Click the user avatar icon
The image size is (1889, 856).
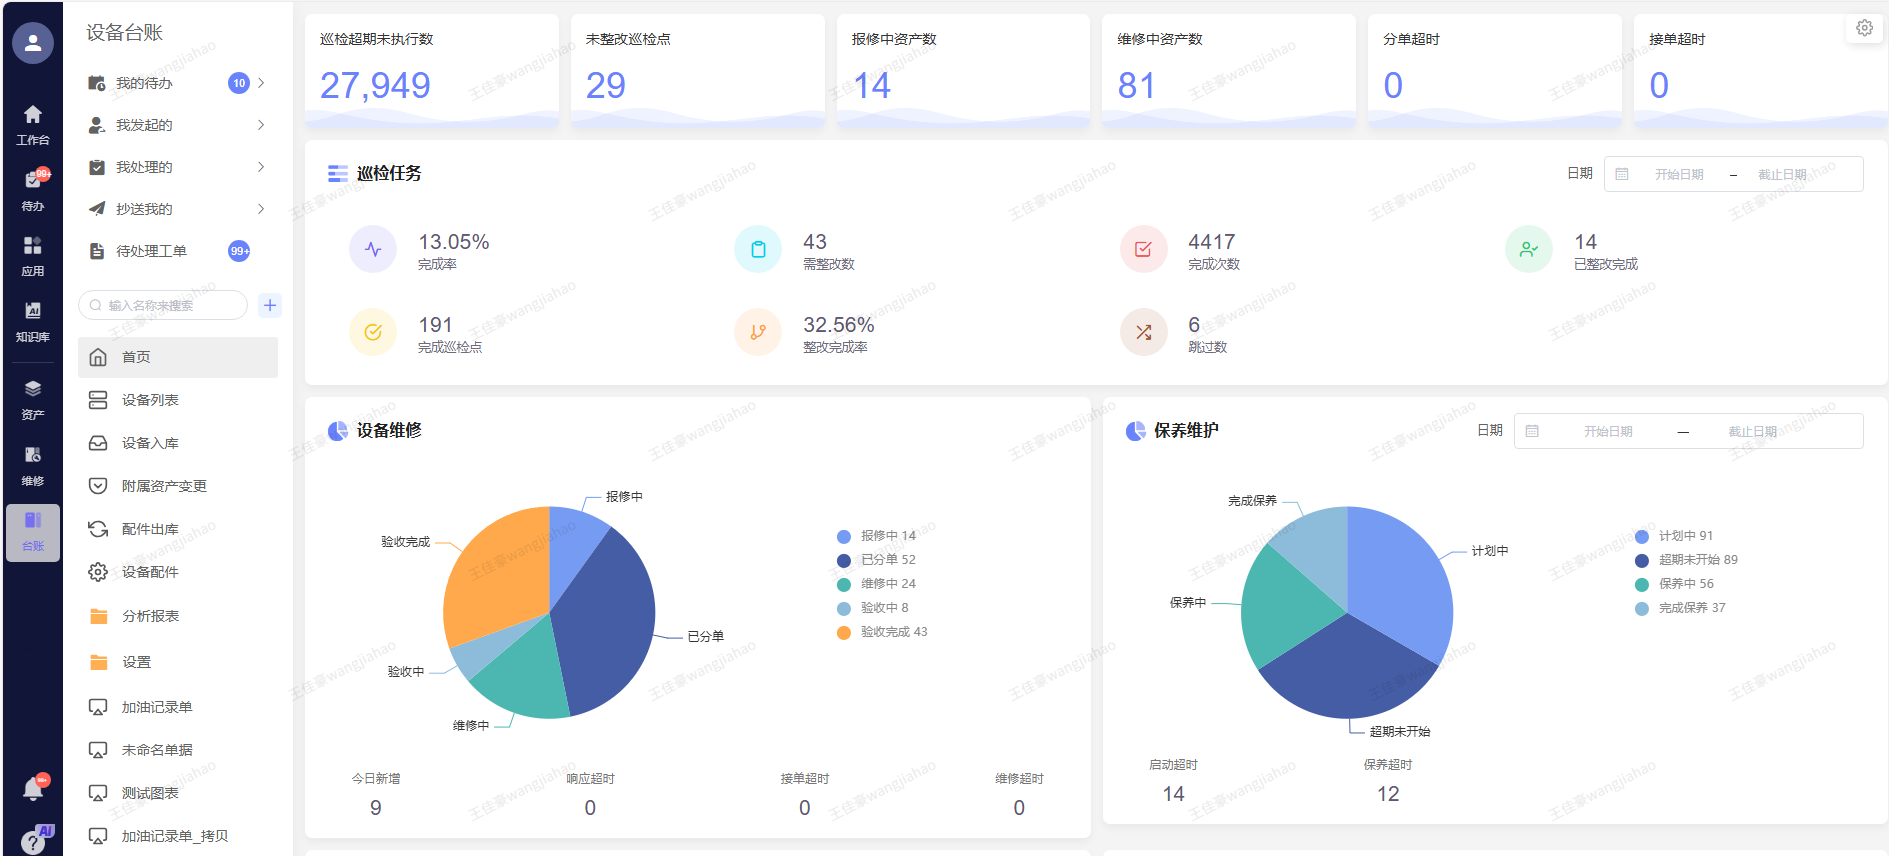click(33, 43)
